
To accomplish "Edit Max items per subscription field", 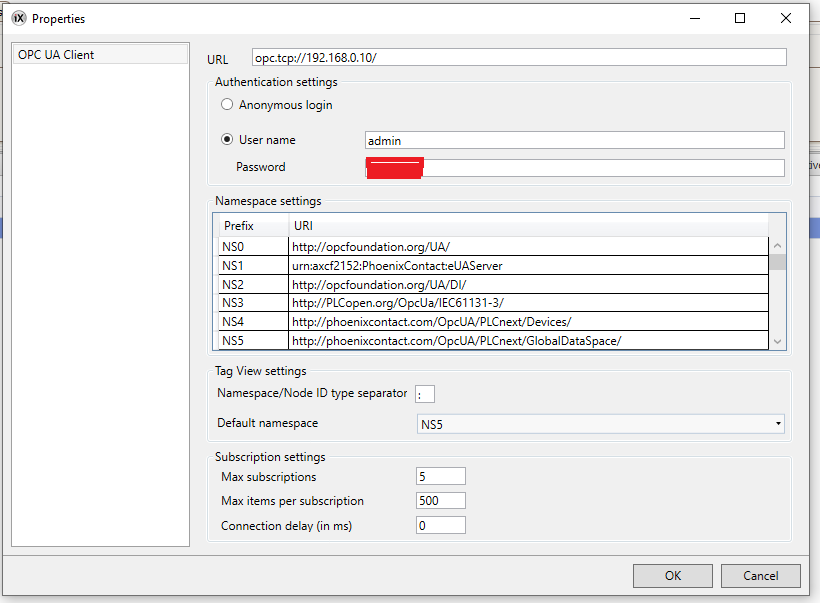I will tap(440, 500).
